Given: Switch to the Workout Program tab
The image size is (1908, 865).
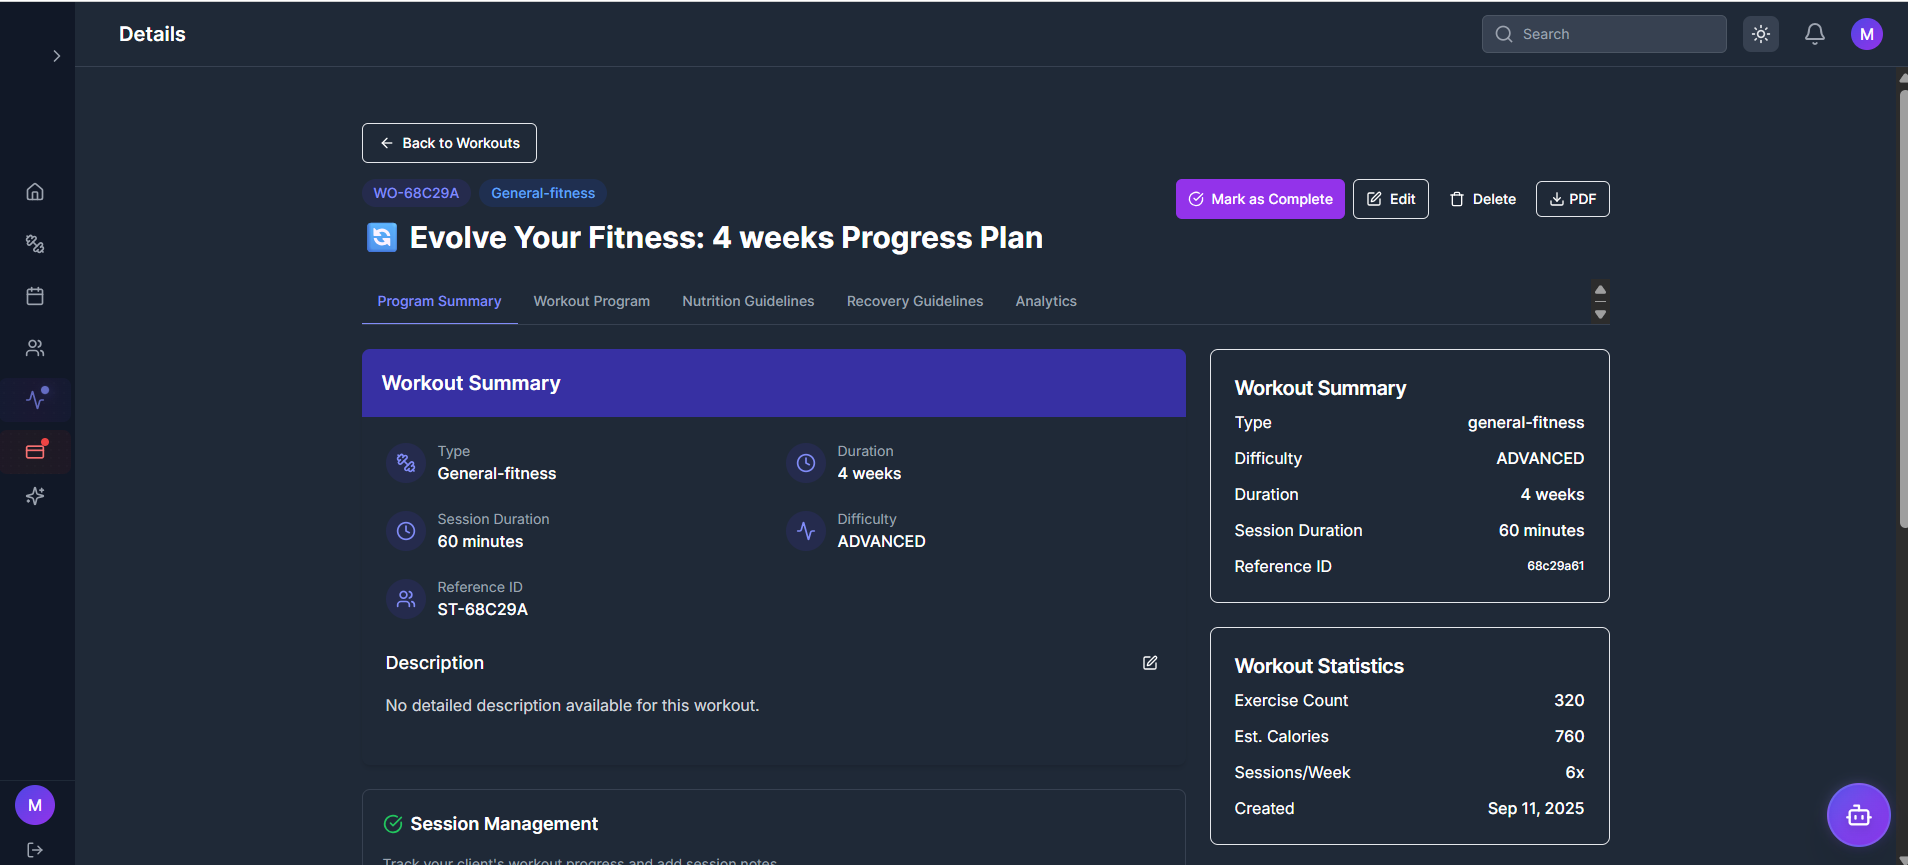Looking at the screenshot, I should pos(591,301).
